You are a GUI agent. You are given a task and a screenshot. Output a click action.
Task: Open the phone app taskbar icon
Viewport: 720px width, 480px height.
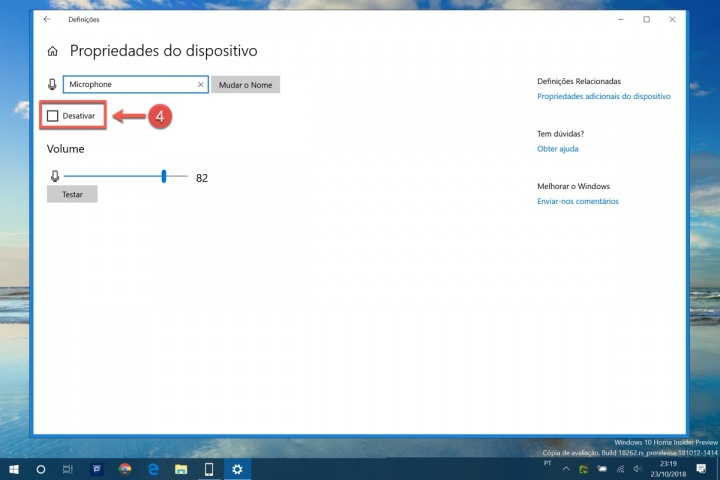coord(209,469)
